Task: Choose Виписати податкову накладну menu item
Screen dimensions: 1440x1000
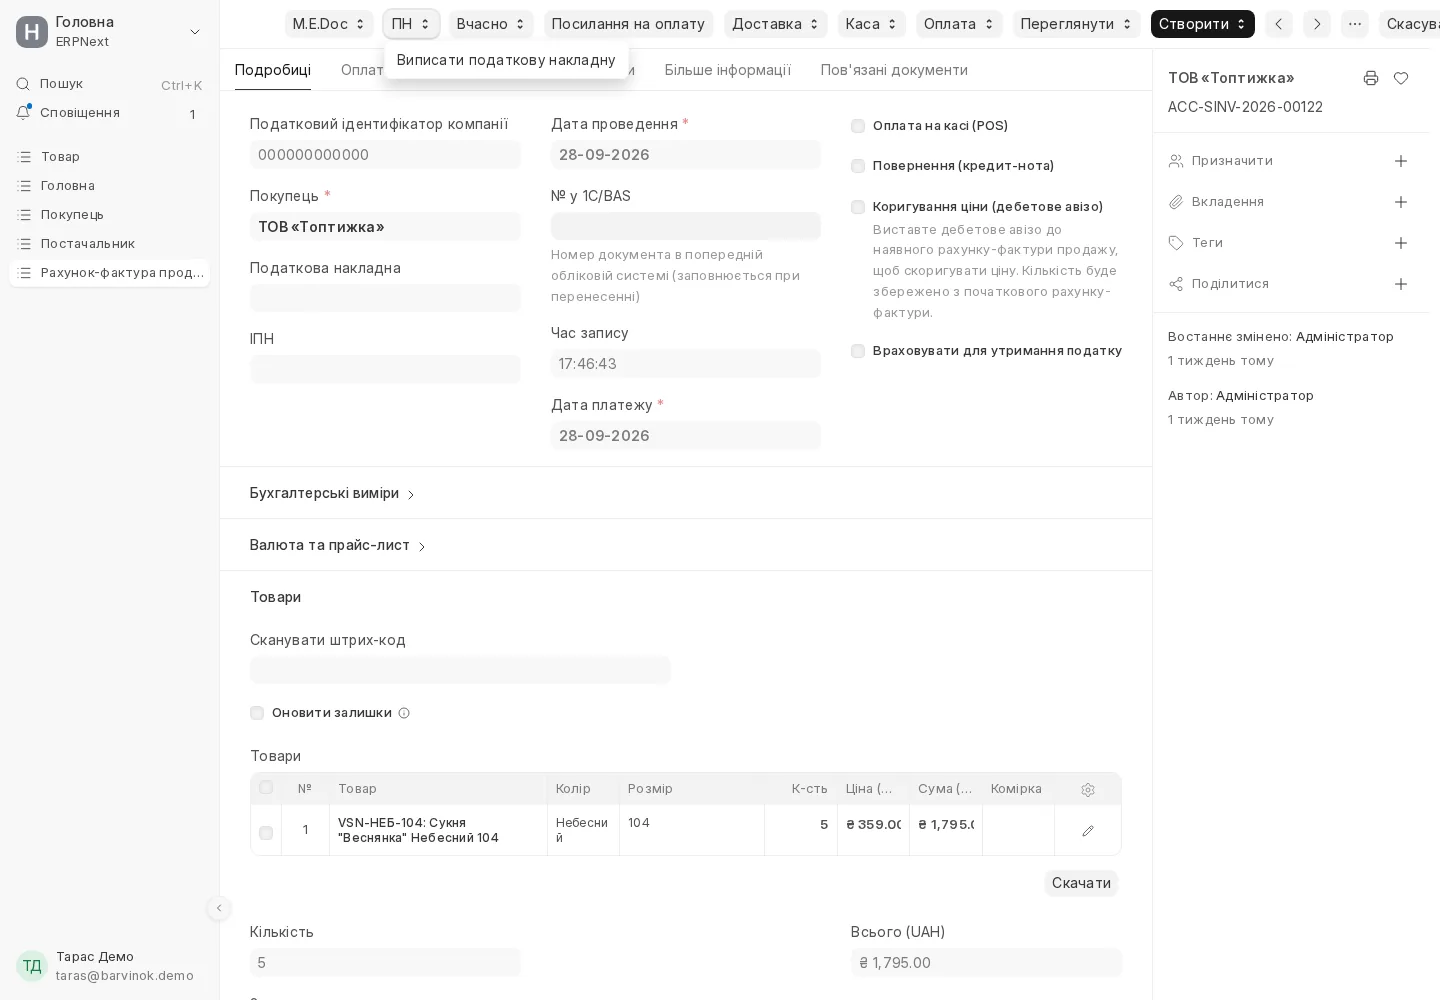Action: click(x=506, y=60)
